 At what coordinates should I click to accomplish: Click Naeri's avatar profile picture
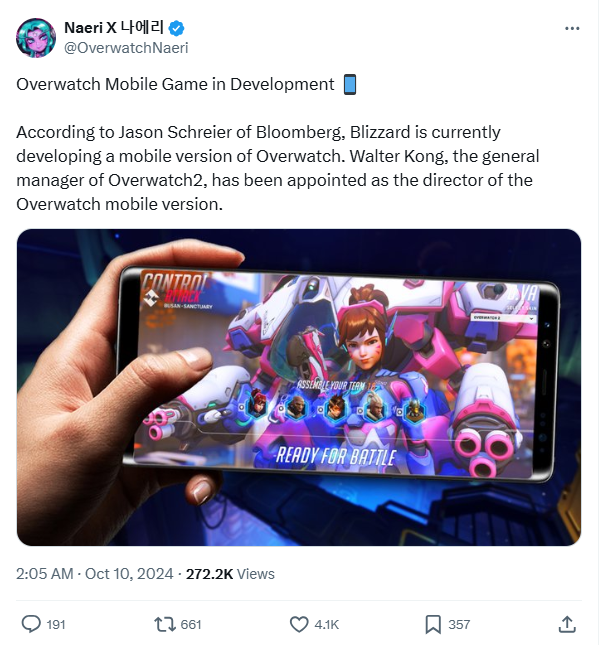(x=36, y=38)
